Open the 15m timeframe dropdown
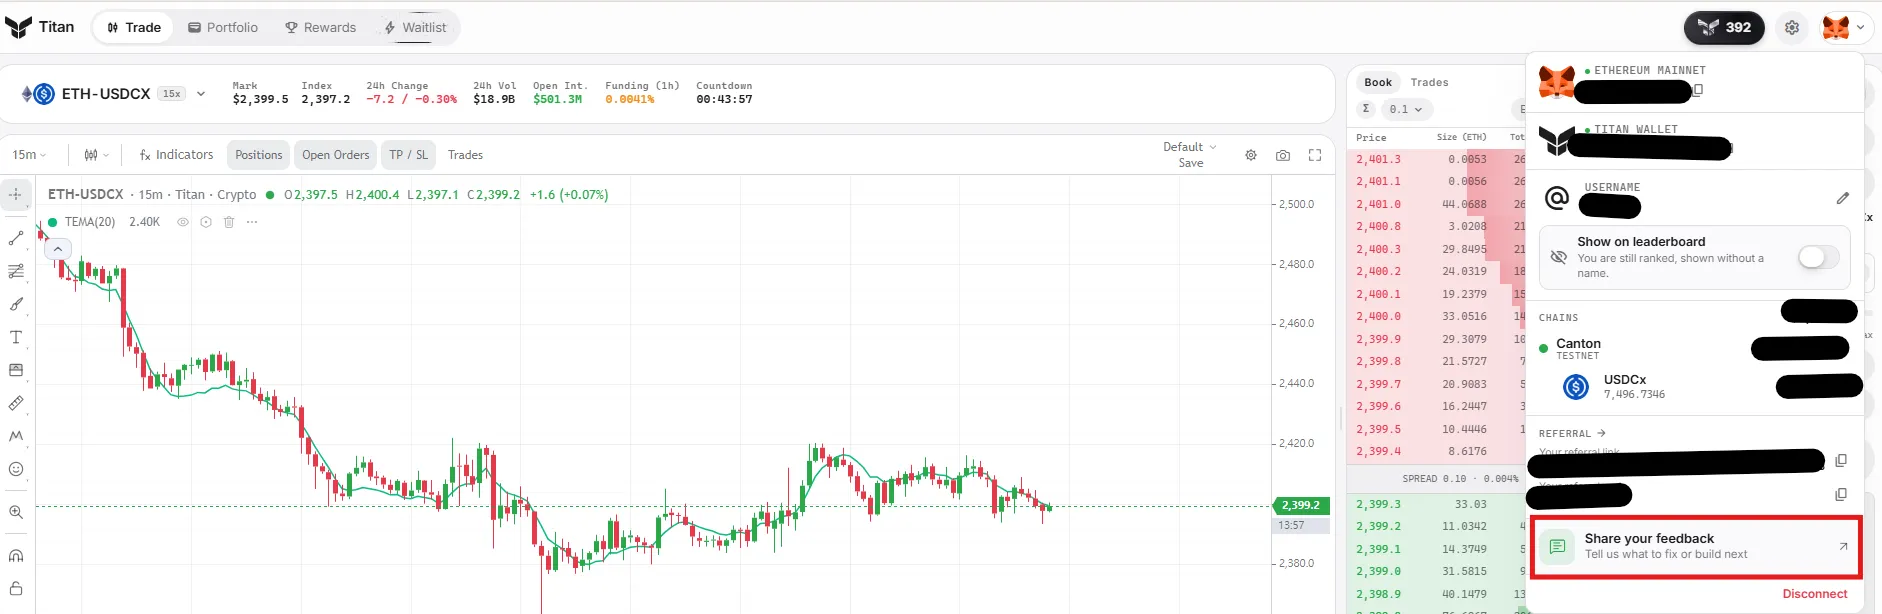The height and width of the screenshot is (614, 1882). [29, 155]
